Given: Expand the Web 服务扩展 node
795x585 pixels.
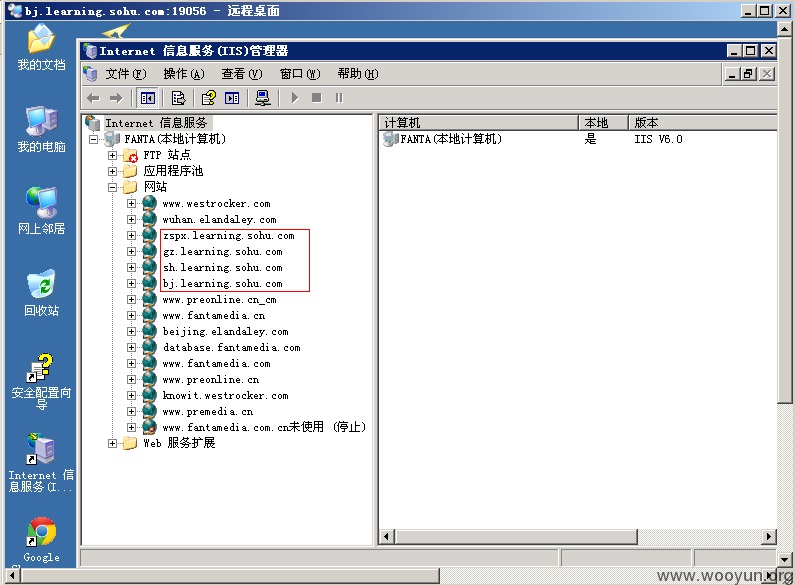Looking at the screenshot, I should [x=113, y=444].
